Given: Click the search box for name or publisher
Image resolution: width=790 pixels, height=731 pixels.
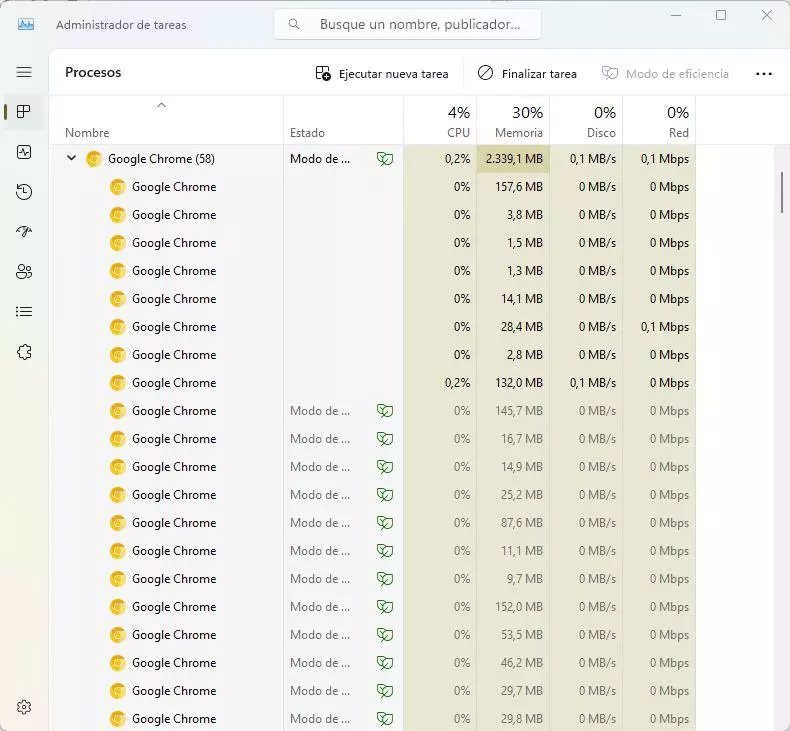Looking at the screenshot, I should click(408, 24).
